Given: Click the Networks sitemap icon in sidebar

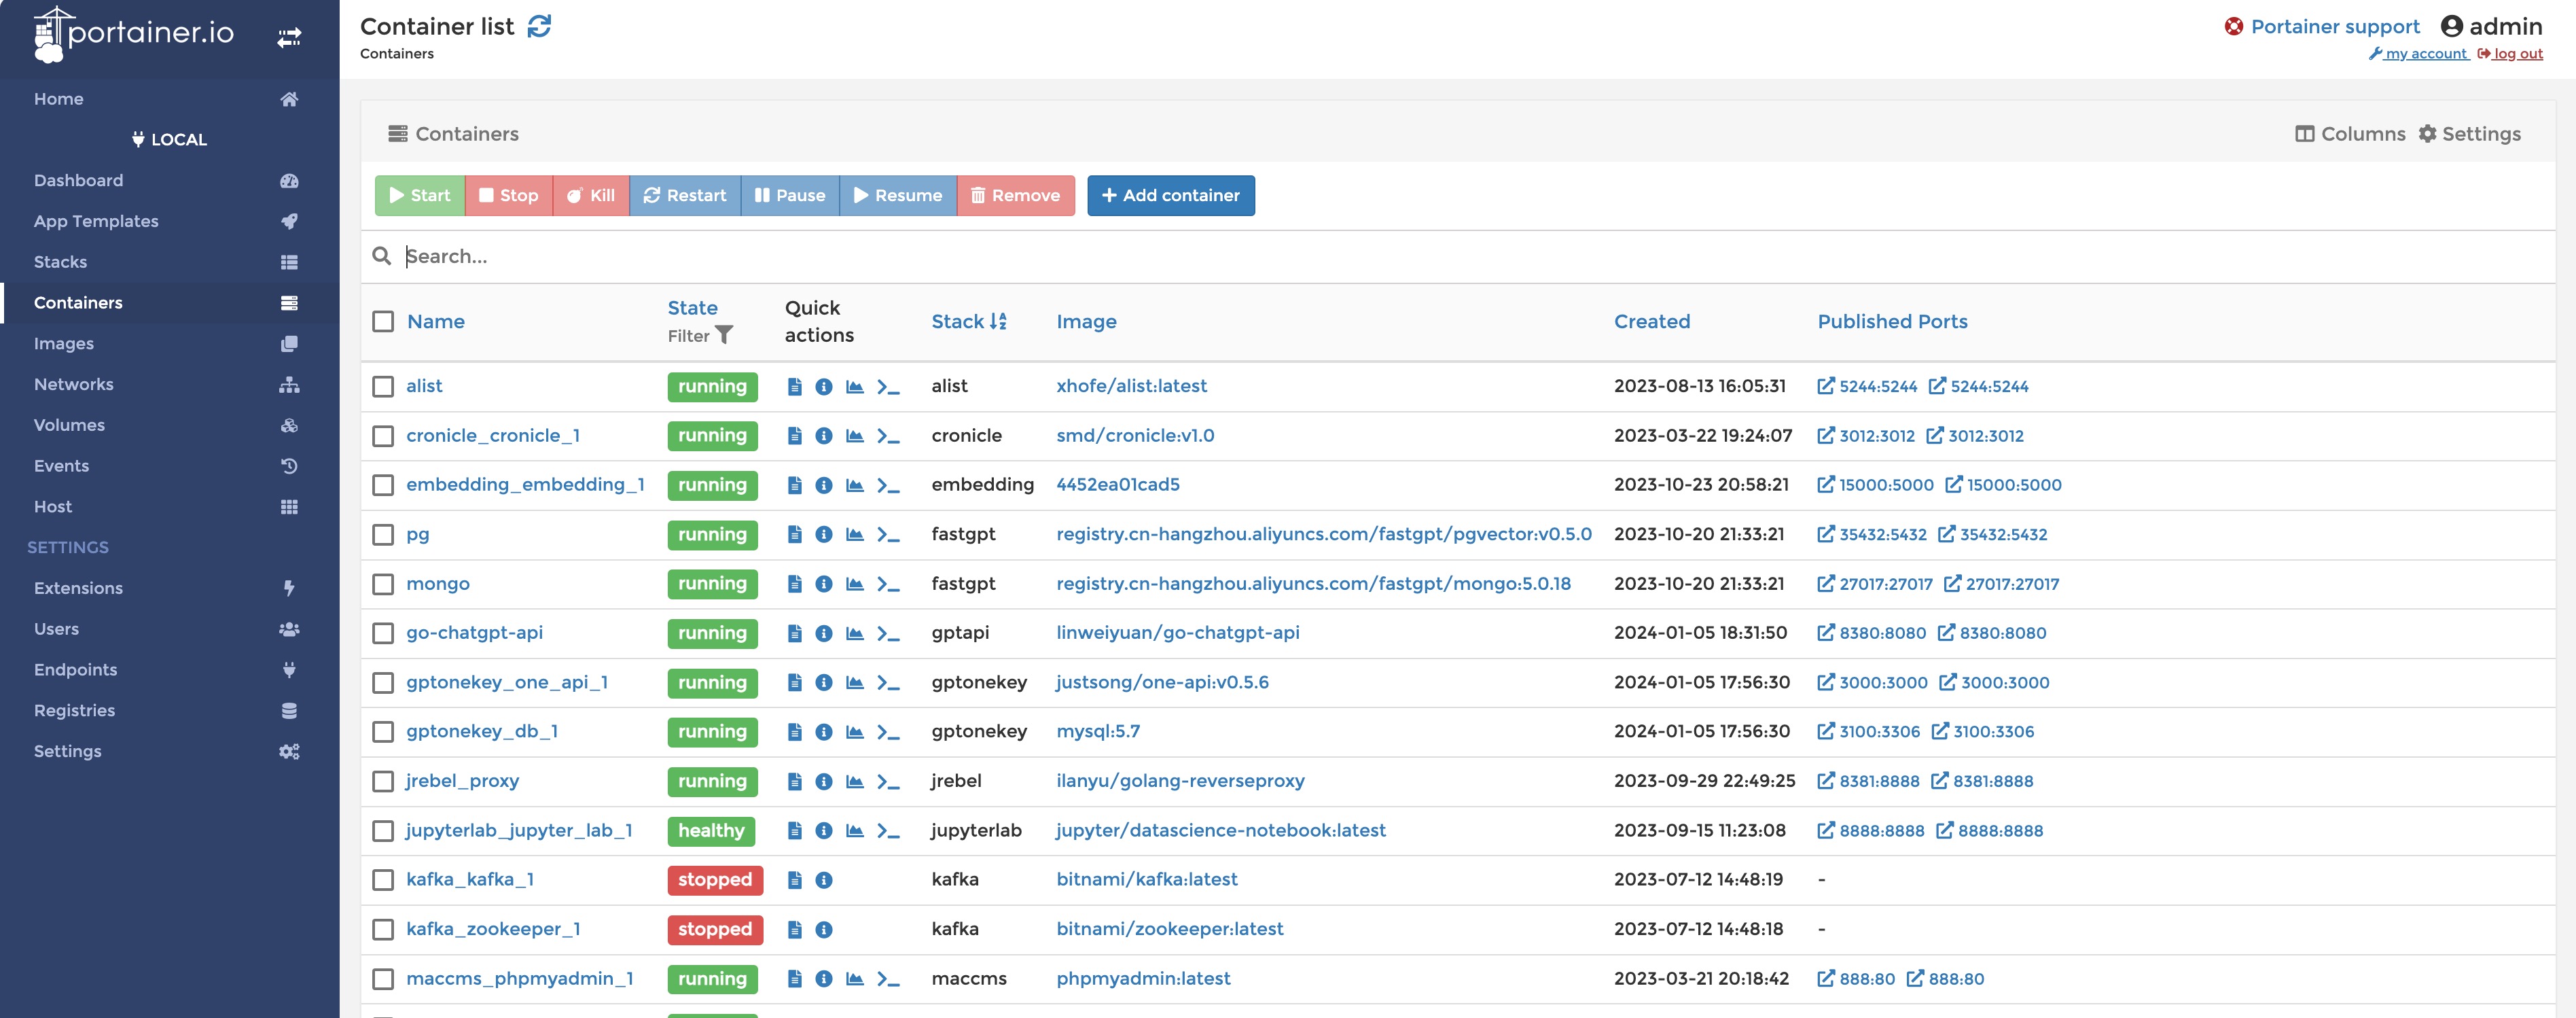Looking at the screenshot, I should coord(289,384).
